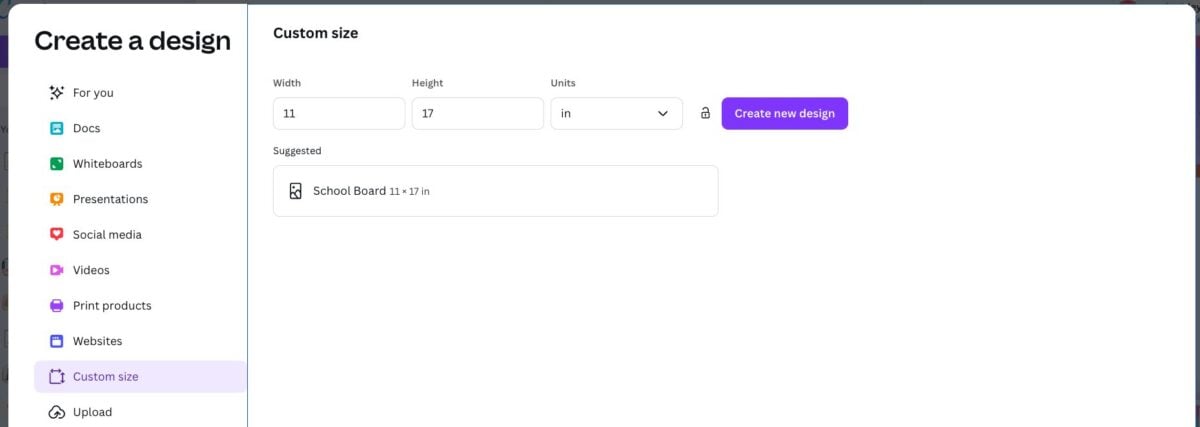Open the Social media category label
This screenshot has width=1200, height=427.
(107, 235)
